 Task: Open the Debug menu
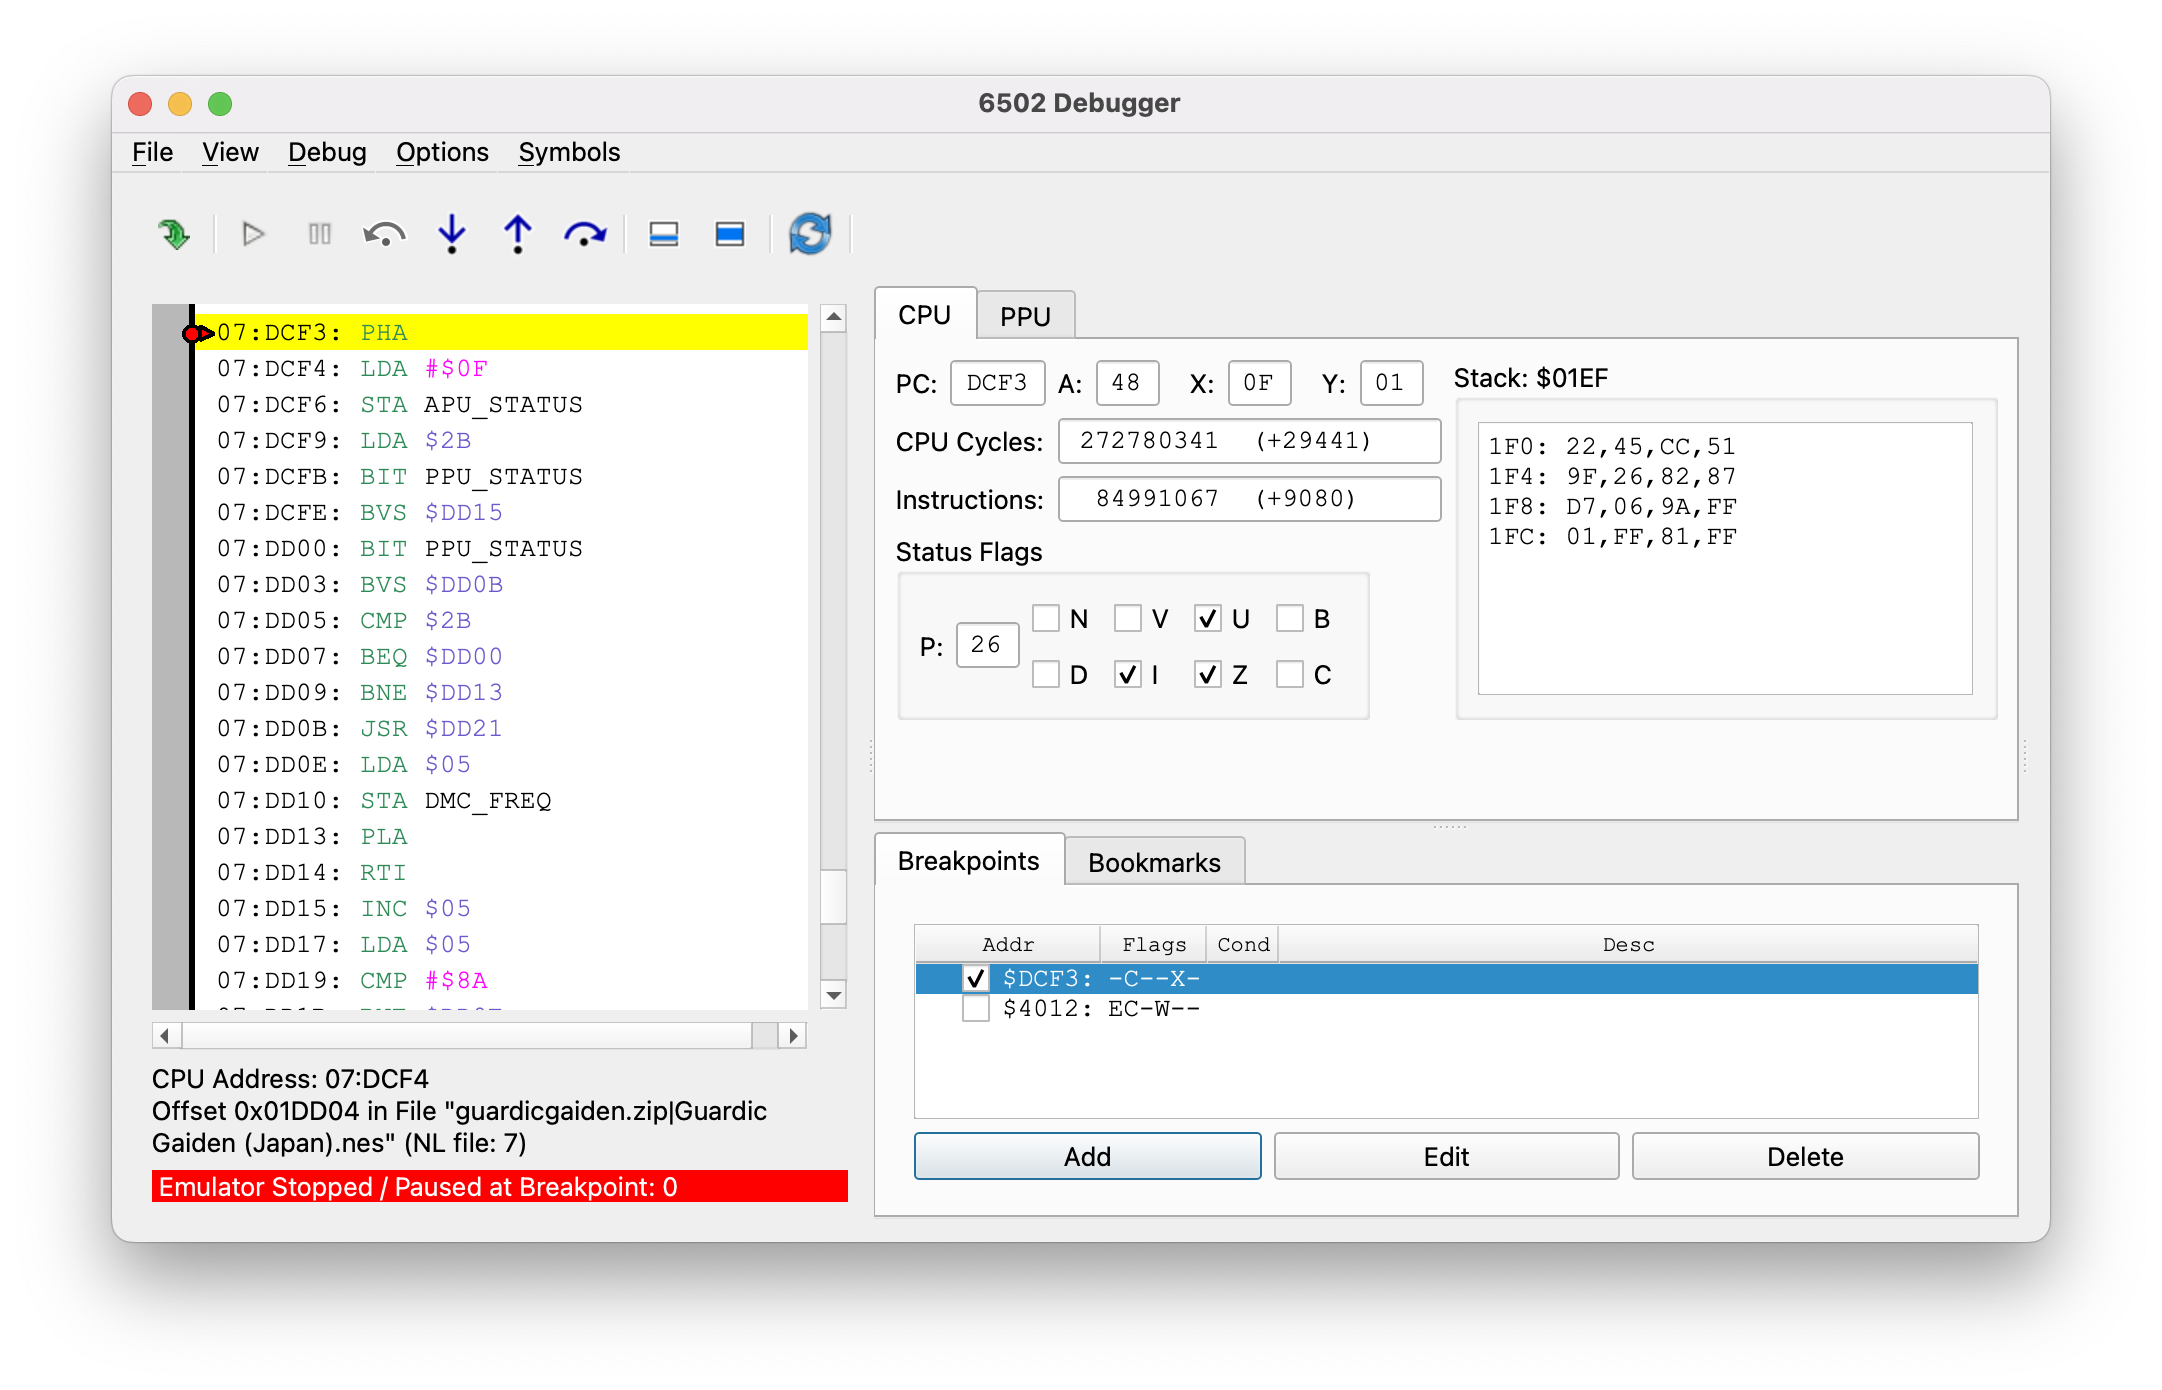[x=326, y=153]
